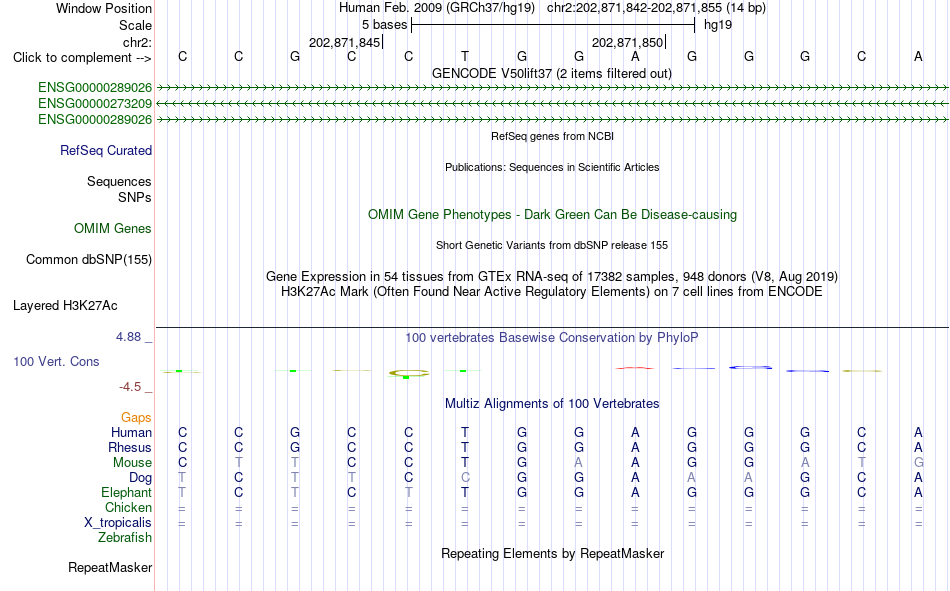Click the hg19 label beside scale bar
The height and width of the screenshot is (591, 950).
click(x=718, y=25)
